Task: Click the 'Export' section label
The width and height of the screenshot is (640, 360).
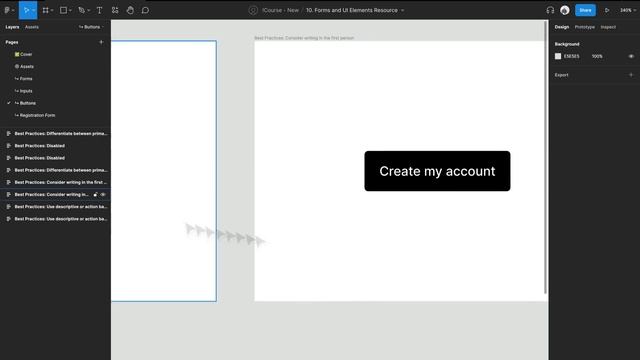Action: coord(561,75)
